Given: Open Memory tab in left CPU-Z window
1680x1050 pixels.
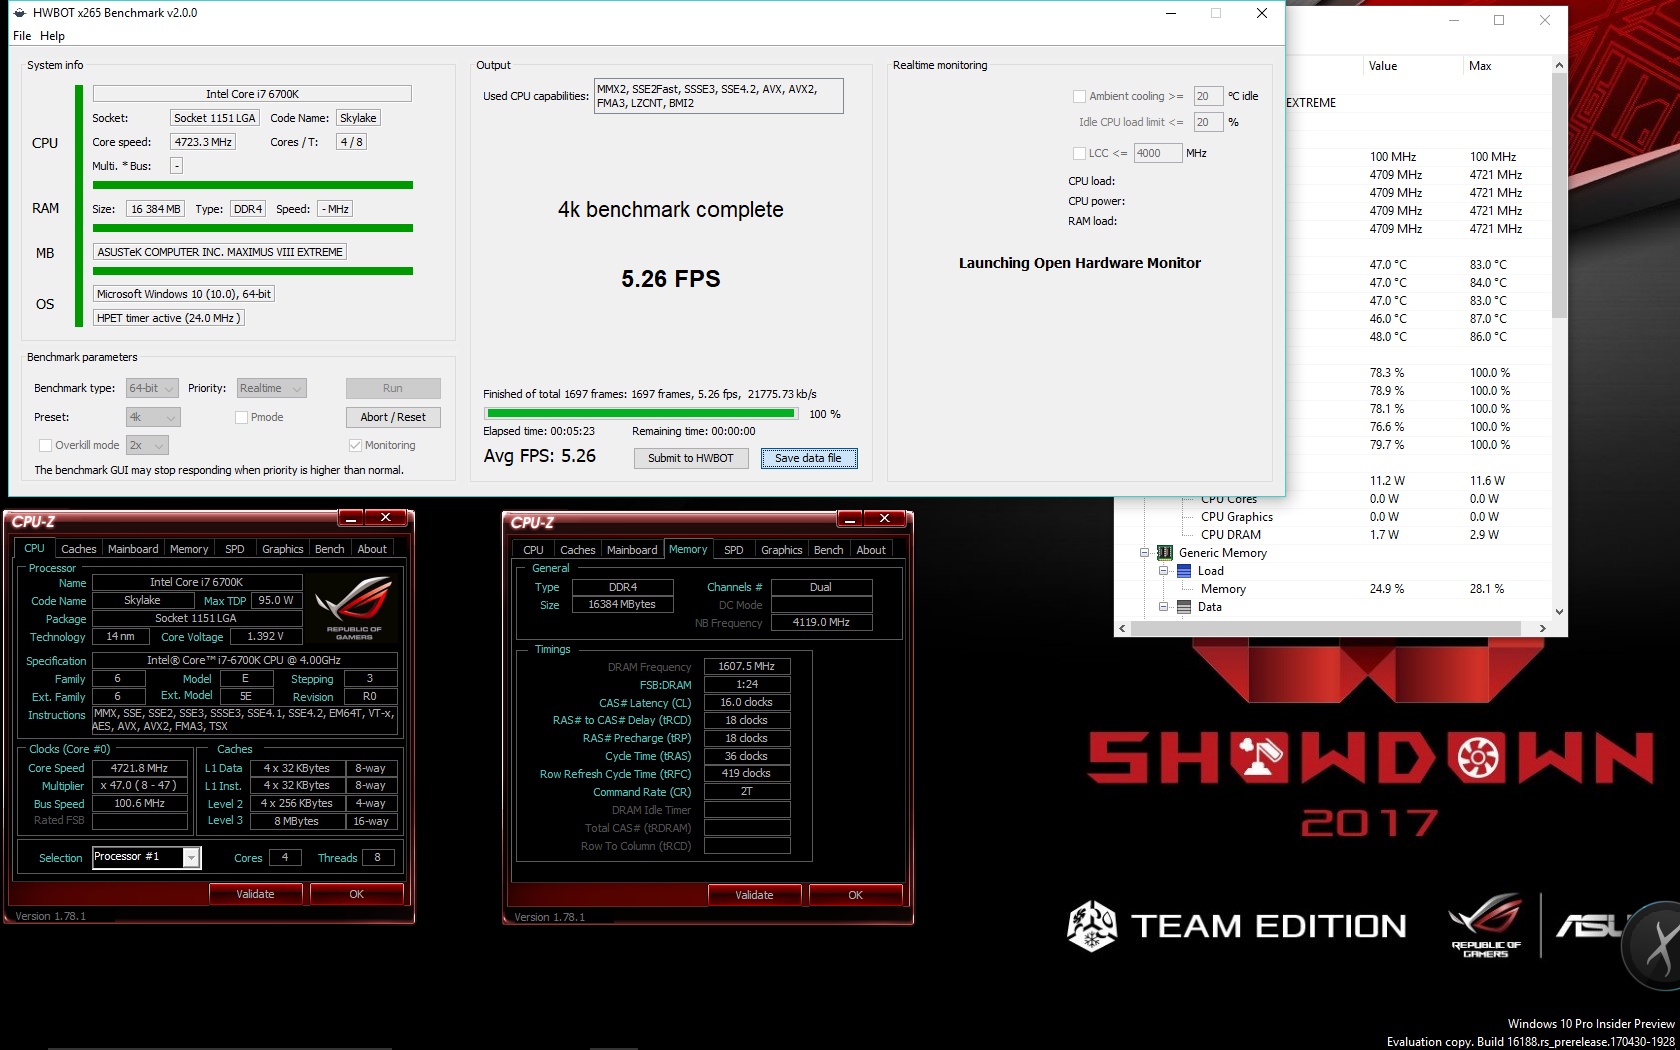Looking at the screenshot, I should click(189, 549).
